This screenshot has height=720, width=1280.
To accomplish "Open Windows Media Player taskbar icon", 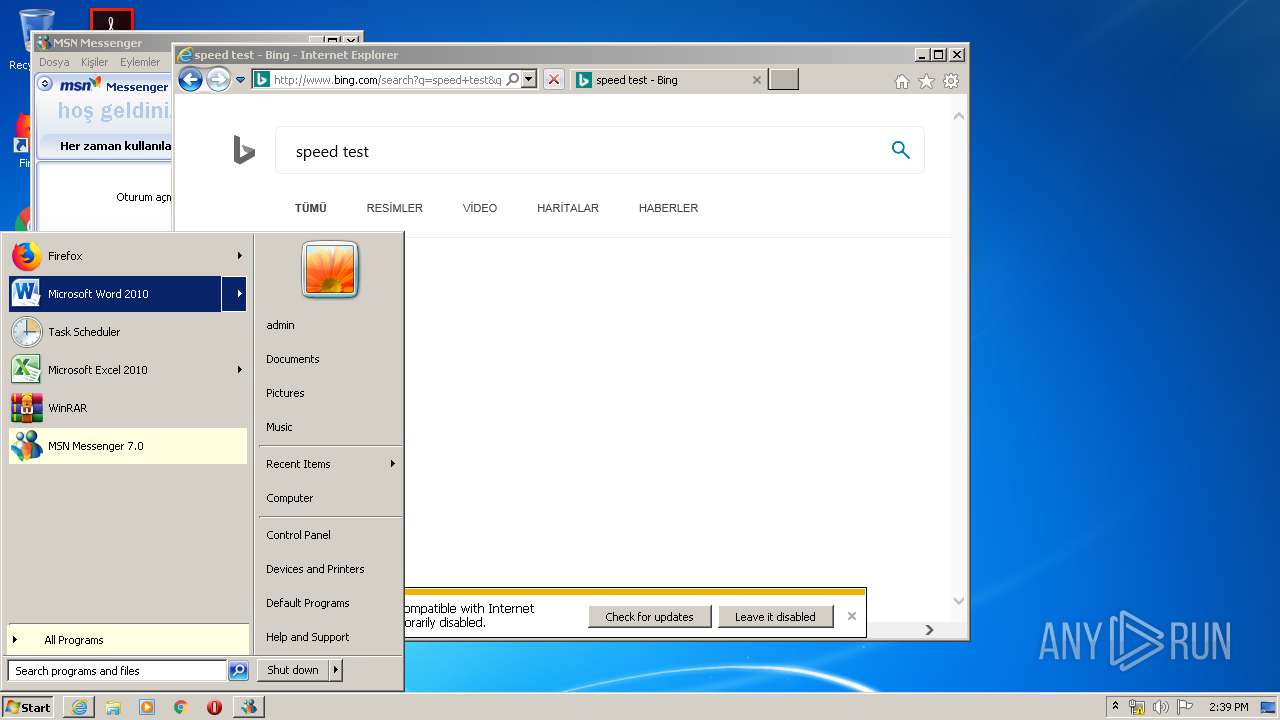I will coord(147,707).
